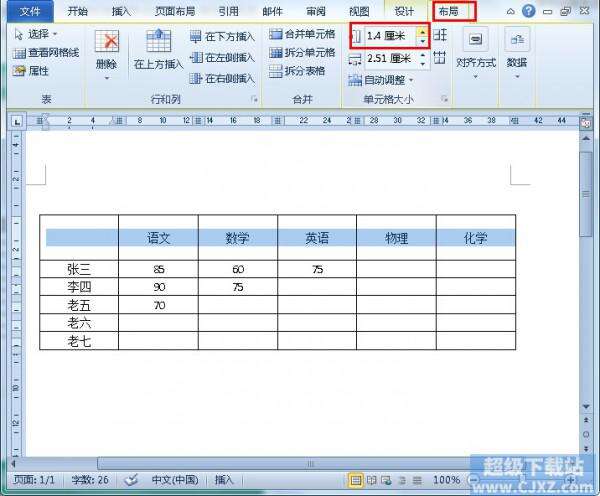
Task: Open the 自动调整 autofit dropdown
Action: coord(380,80)
